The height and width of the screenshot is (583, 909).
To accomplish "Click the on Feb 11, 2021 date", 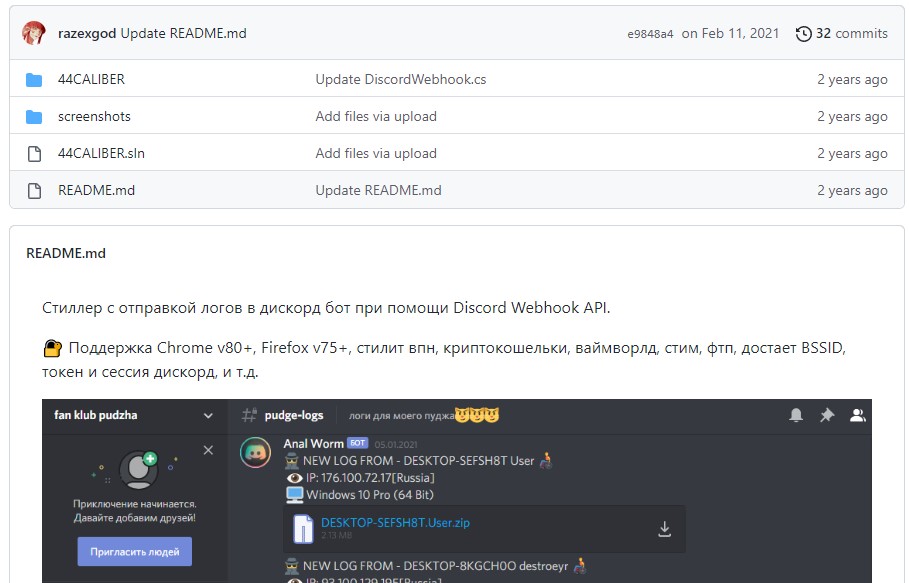I will [730, 34].
